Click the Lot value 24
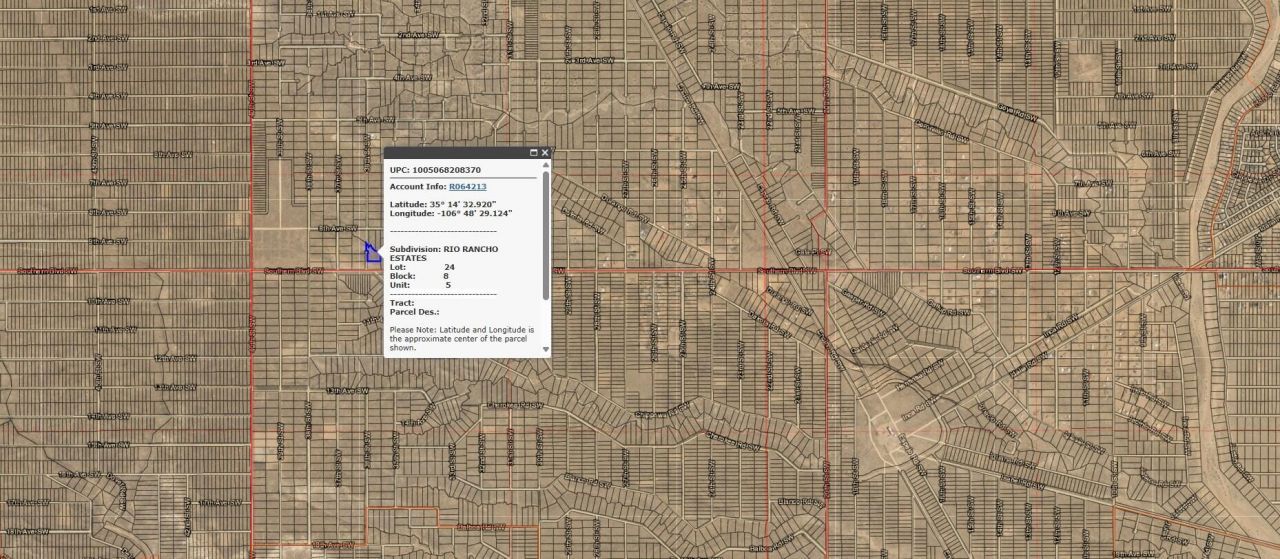This screenshot has width=1280, height=559. 449,267
